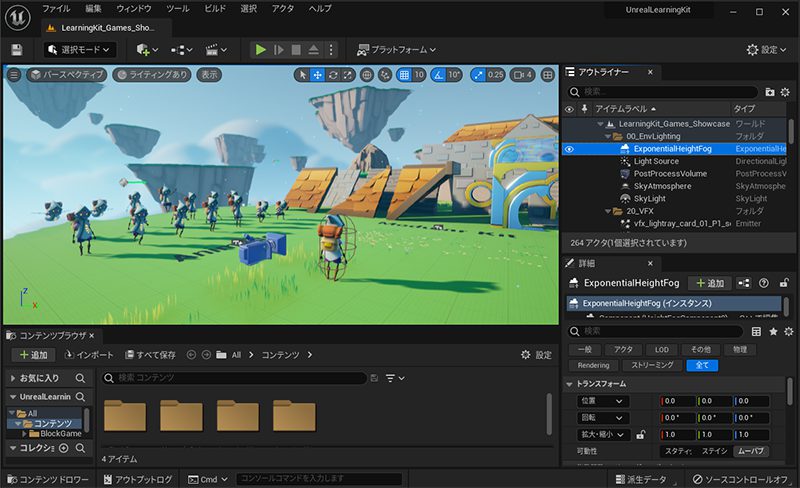Open the outliner settings gear
This screenshot has height=488, width=800.
pyautogui.click(x=787, y=91)
